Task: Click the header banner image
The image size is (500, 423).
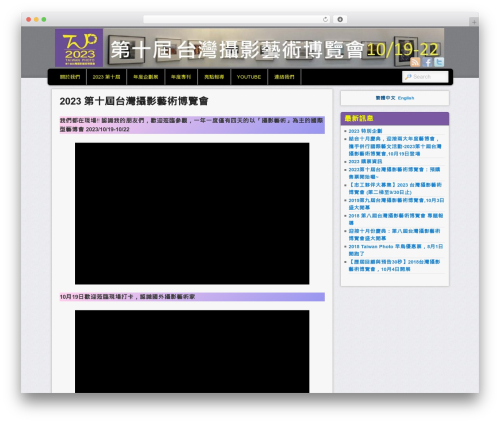Action: click(273, 48)
